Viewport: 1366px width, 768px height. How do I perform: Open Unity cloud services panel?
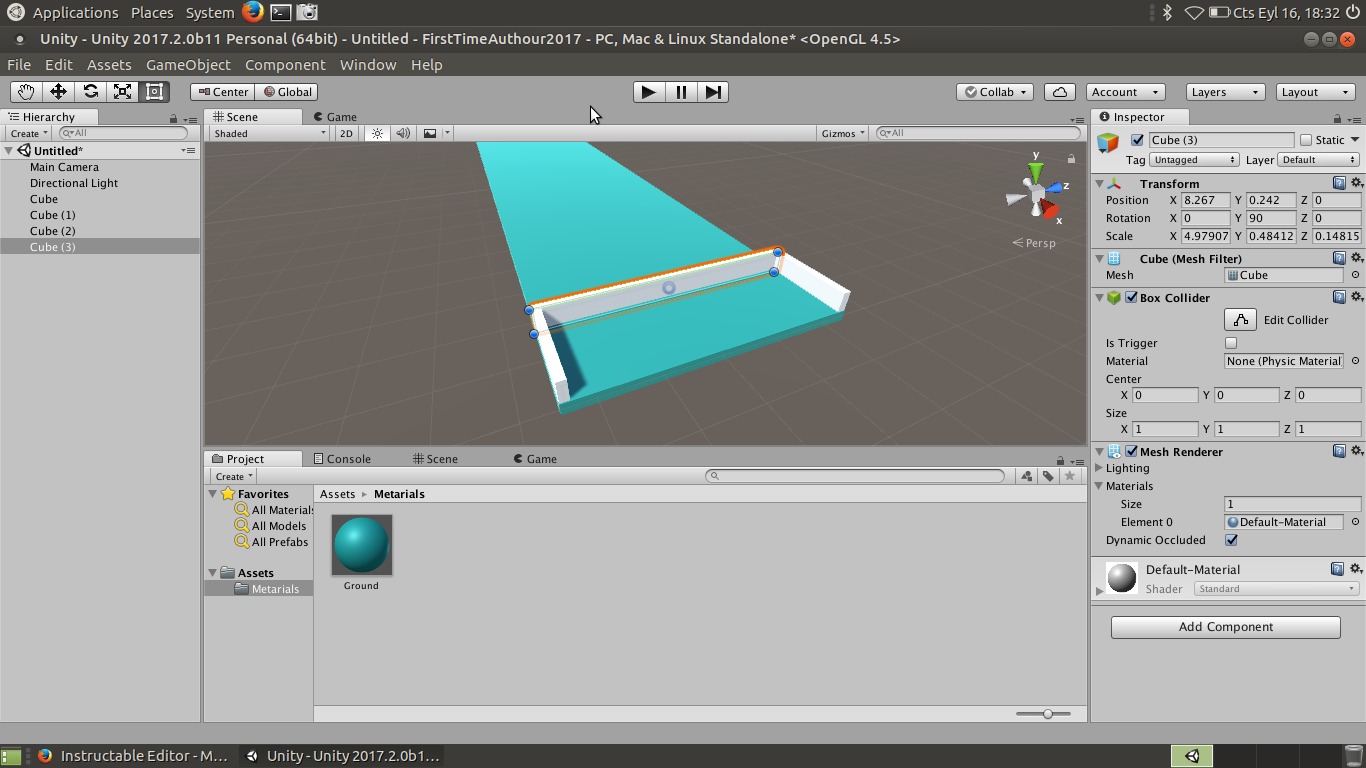(1060, 92)
